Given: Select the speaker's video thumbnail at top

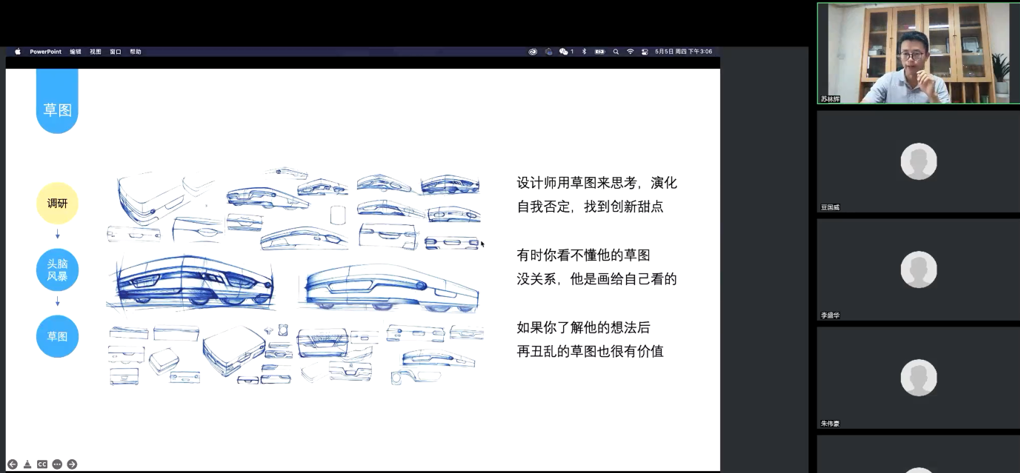Looking at the screenshot, I should coord(917,53).
